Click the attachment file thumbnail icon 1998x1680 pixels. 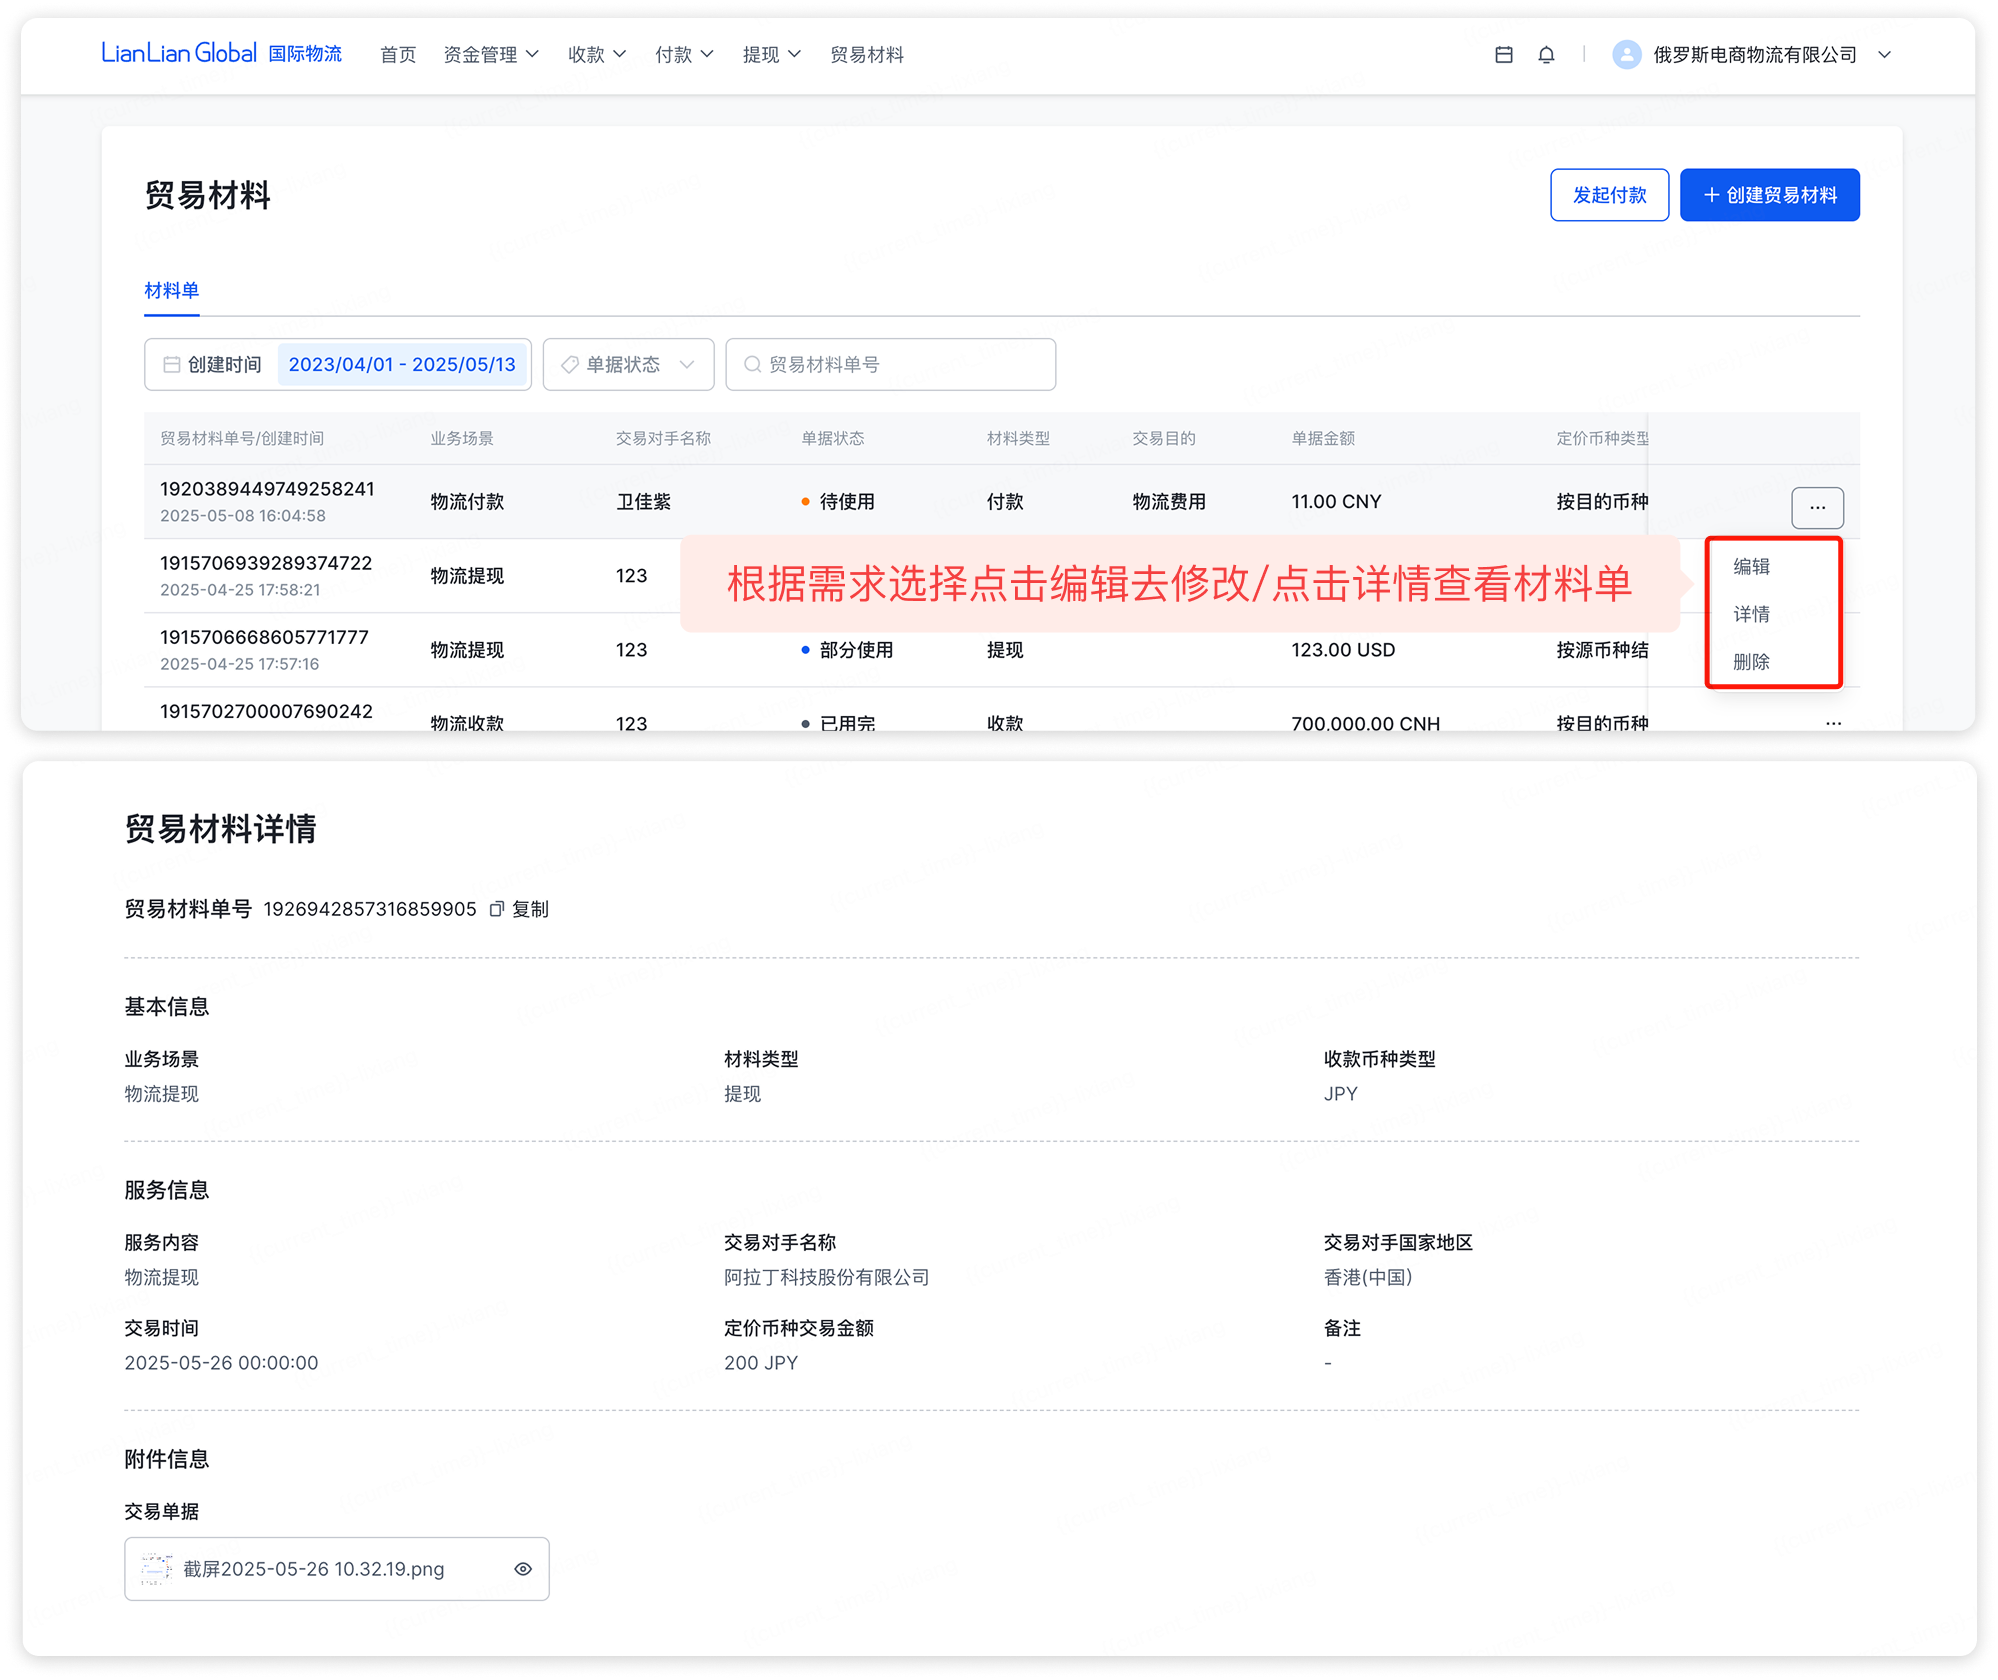156,1569
